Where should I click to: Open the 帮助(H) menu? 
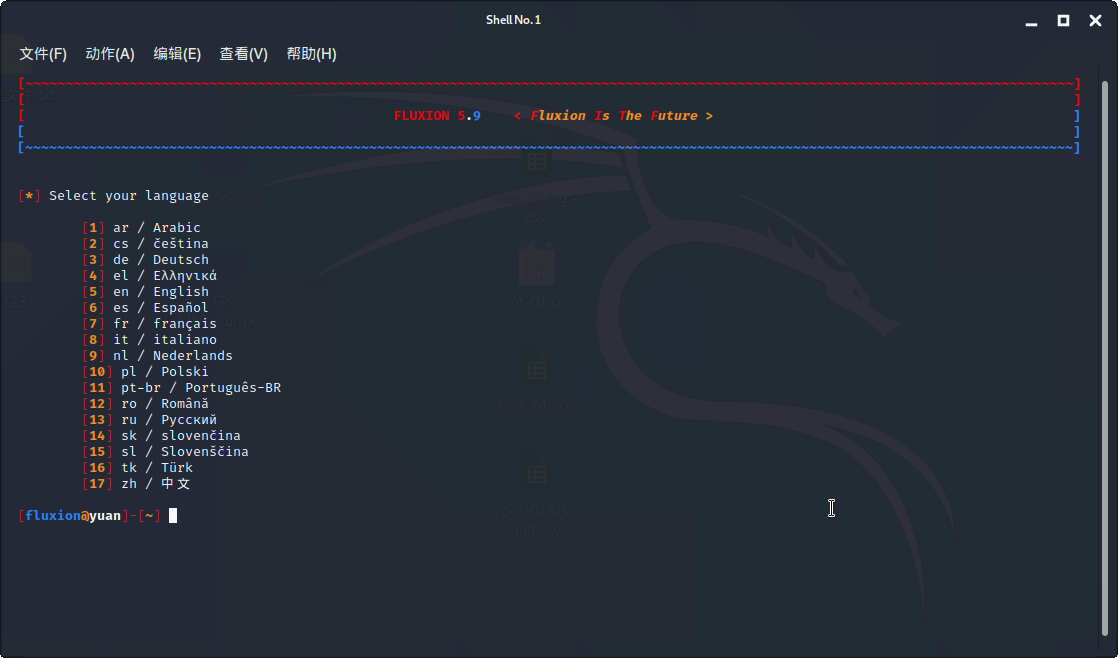pyautogui.click(x=311, y=54)
